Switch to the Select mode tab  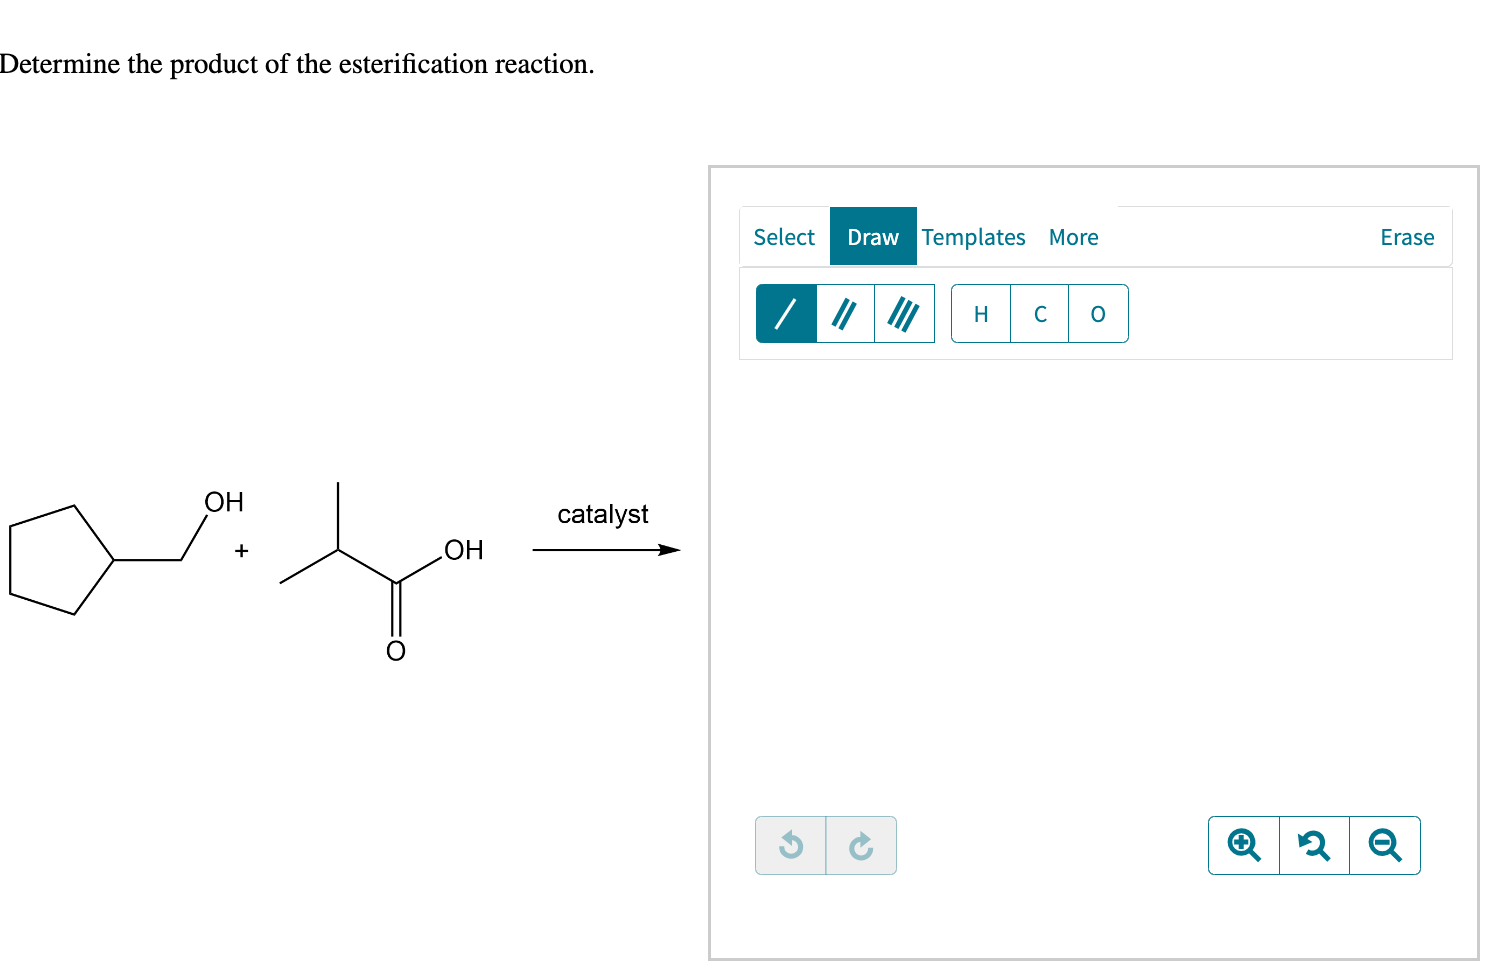tap(784, 237)
